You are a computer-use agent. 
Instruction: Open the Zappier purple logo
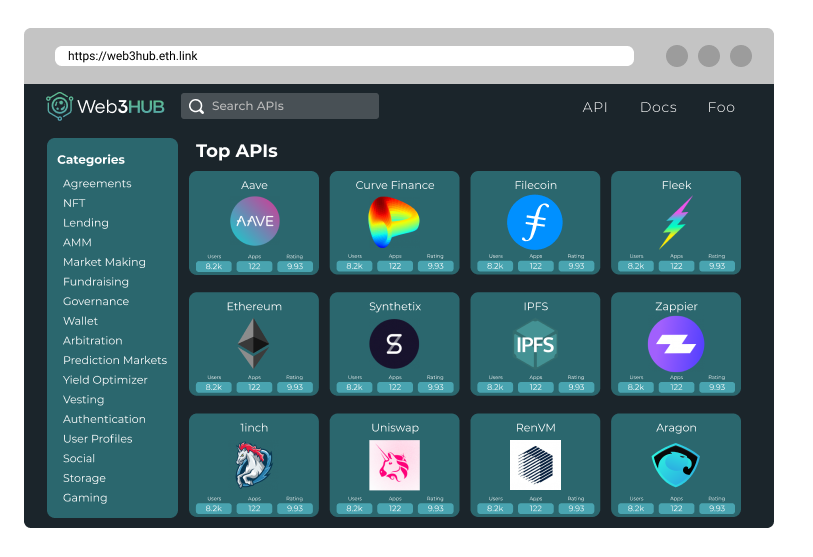[x=676, y=344]
